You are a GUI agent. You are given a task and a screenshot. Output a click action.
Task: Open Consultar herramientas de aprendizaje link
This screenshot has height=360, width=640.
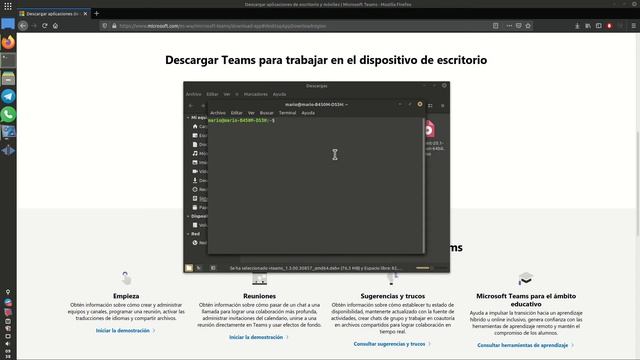(x=522, y=345)
